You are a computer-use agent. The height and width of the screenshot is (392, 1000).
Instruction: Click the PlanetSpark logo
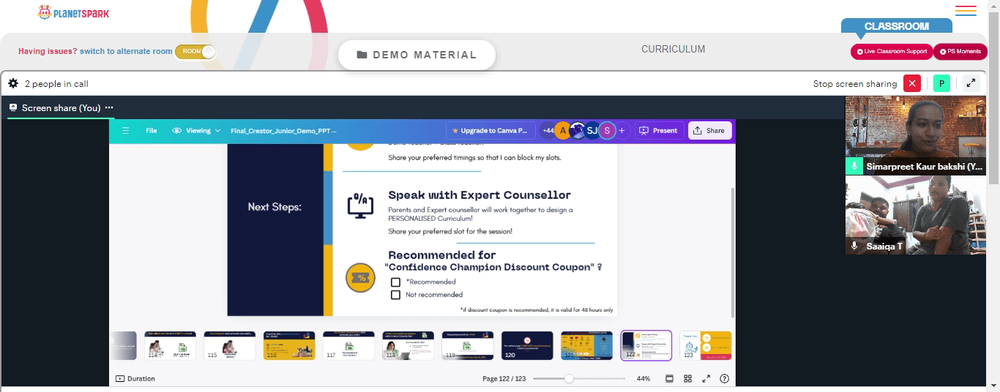tap(73, 12)
